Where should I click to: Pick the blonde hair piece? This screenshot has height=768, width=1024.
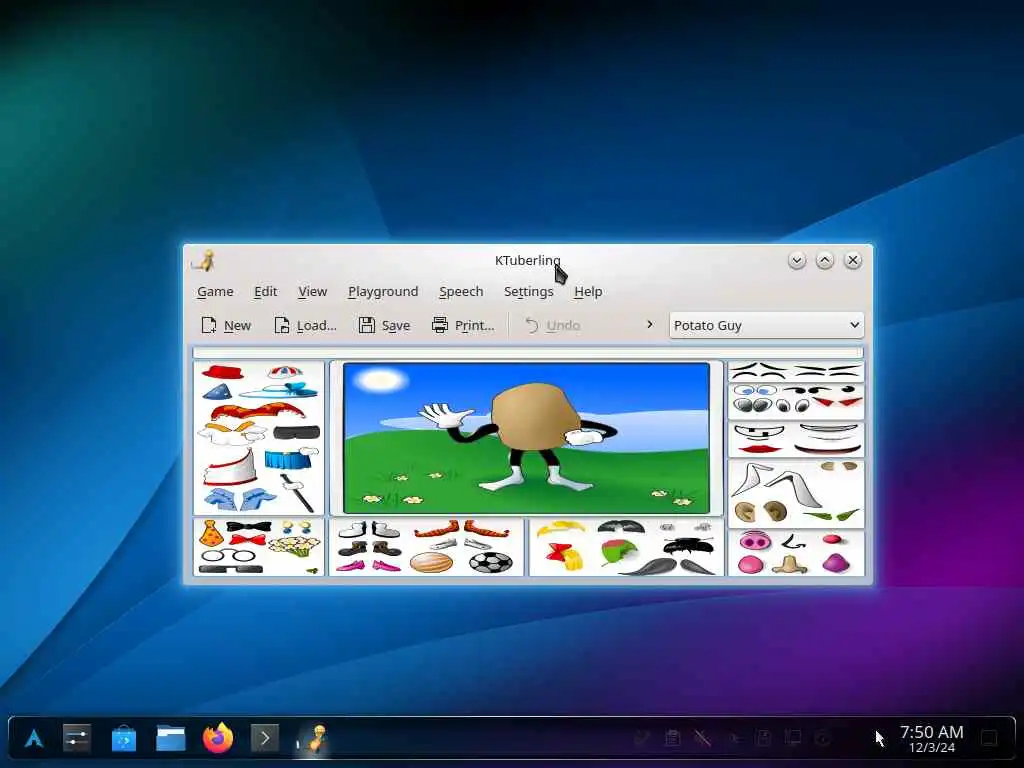(560, 528)
